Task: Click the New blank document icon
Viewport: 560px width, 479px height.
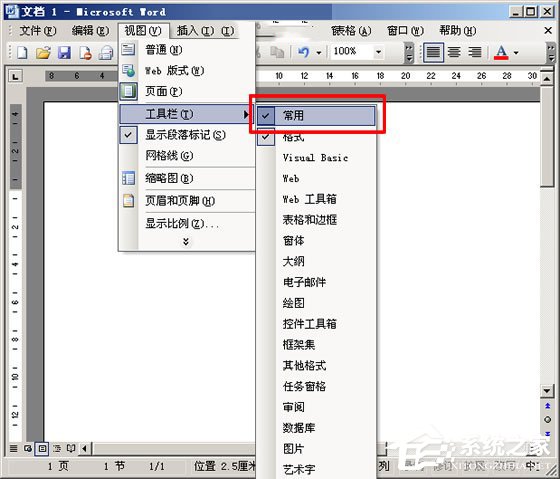Action: click(x=22, y=53)
